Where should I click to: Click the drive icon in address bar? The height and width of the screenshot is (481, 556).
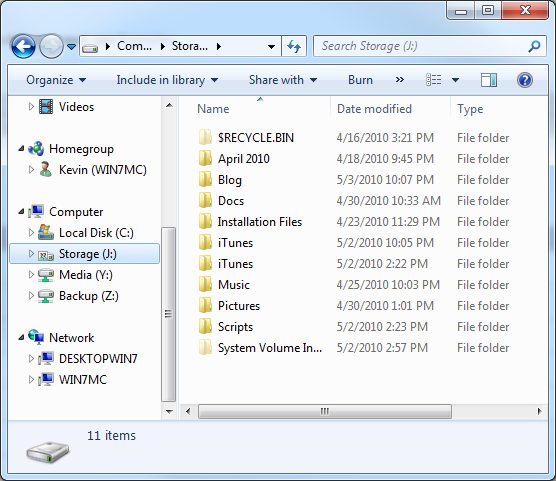[x=90, y=47]
